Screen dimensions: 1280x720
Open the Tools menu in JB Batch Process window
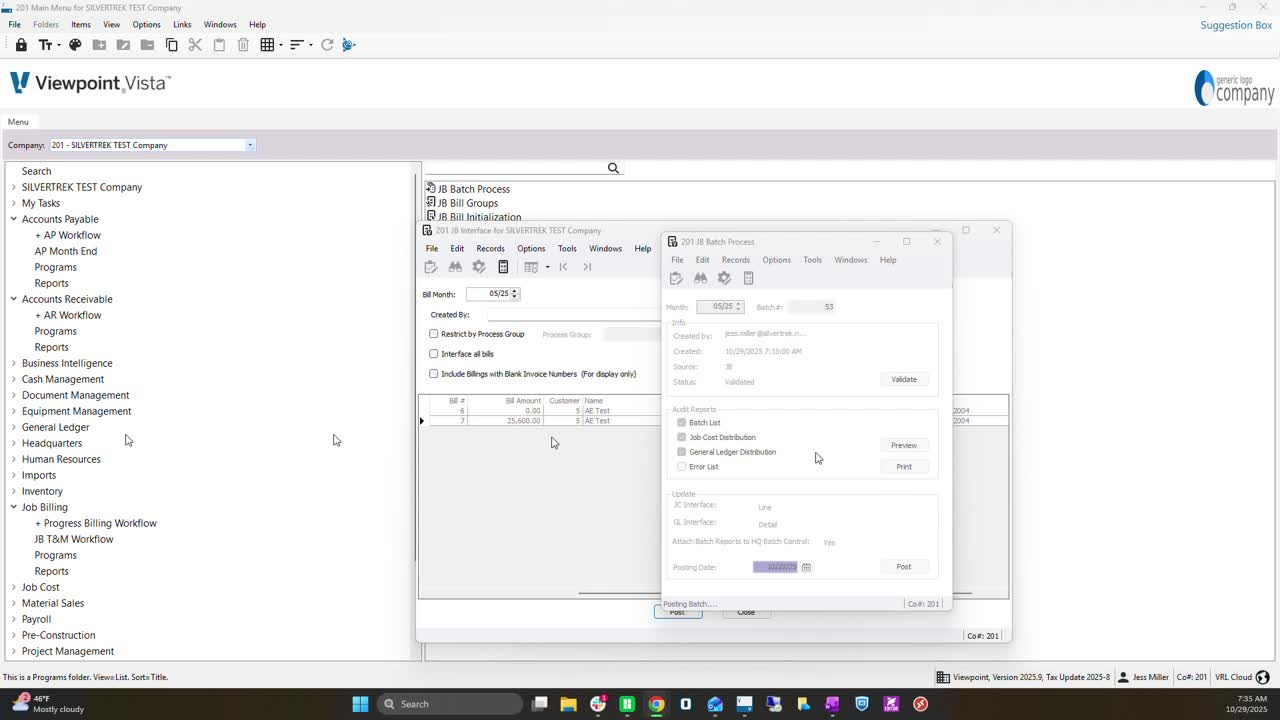click(x=812, y=260)
